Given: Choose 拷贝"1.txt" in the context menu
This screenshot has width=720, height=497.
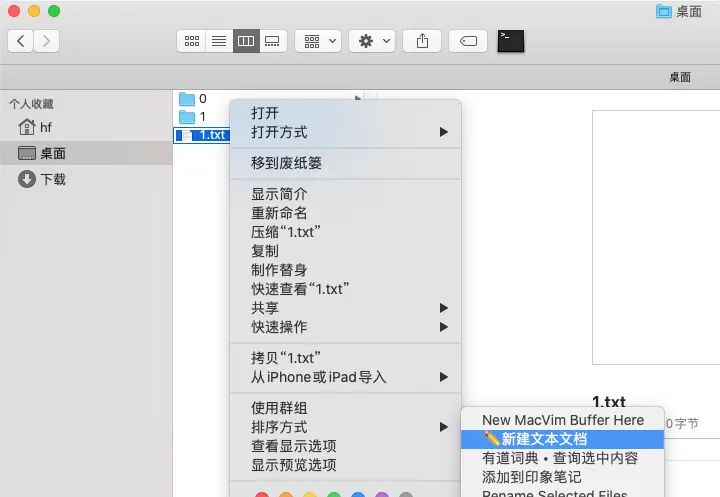Looking at the screenshot, I should click(345, 358).
